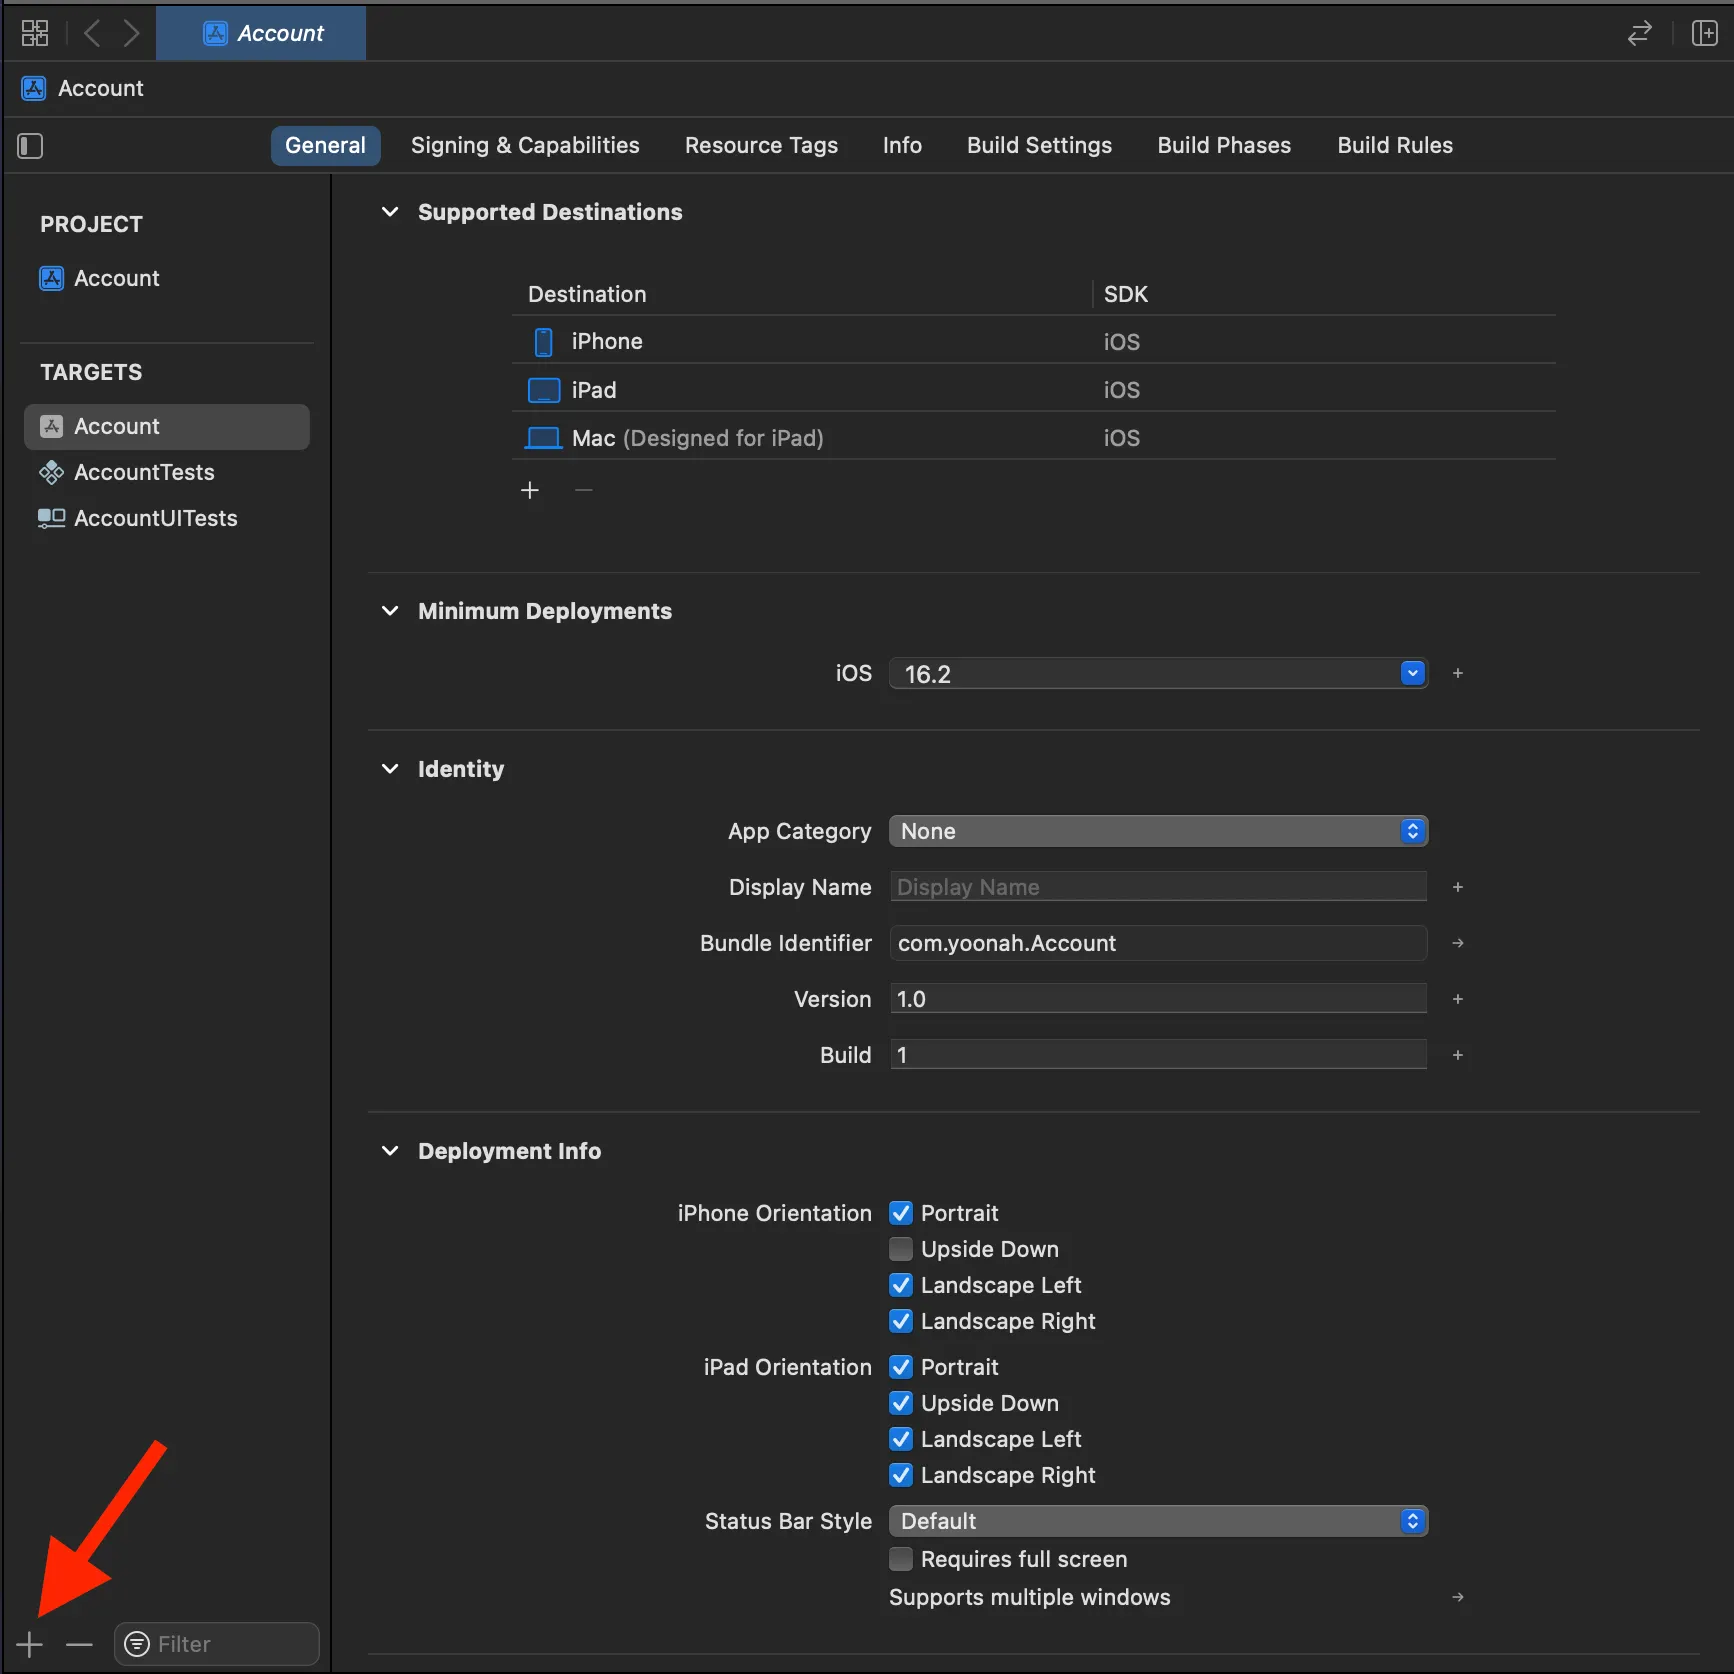The height and width of the screenshot is (1674, 1734).
Task: Check Requires full screen option
Action: tap(901, 1559)
